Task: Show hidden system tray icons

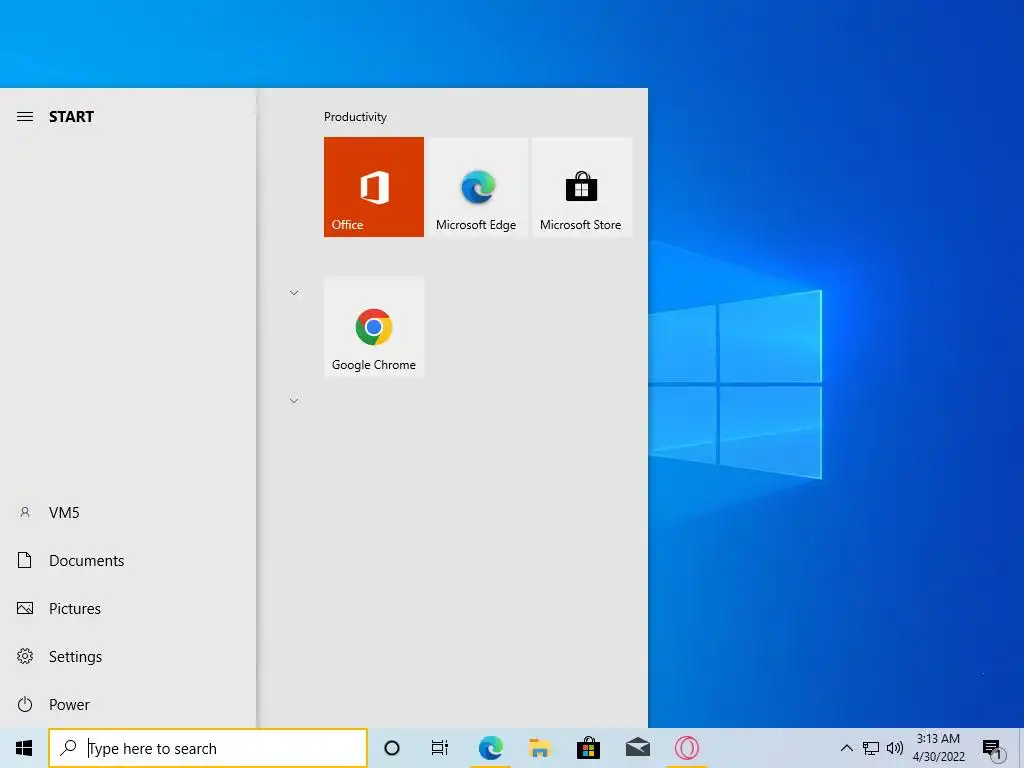Action: (846, 748)
